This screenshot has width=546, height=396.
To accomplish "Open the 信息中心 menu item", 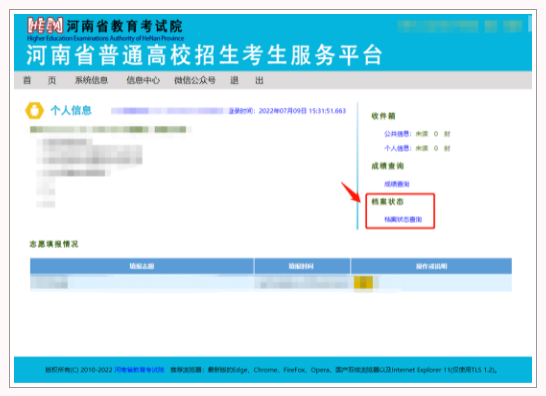I will pos(143,80).
